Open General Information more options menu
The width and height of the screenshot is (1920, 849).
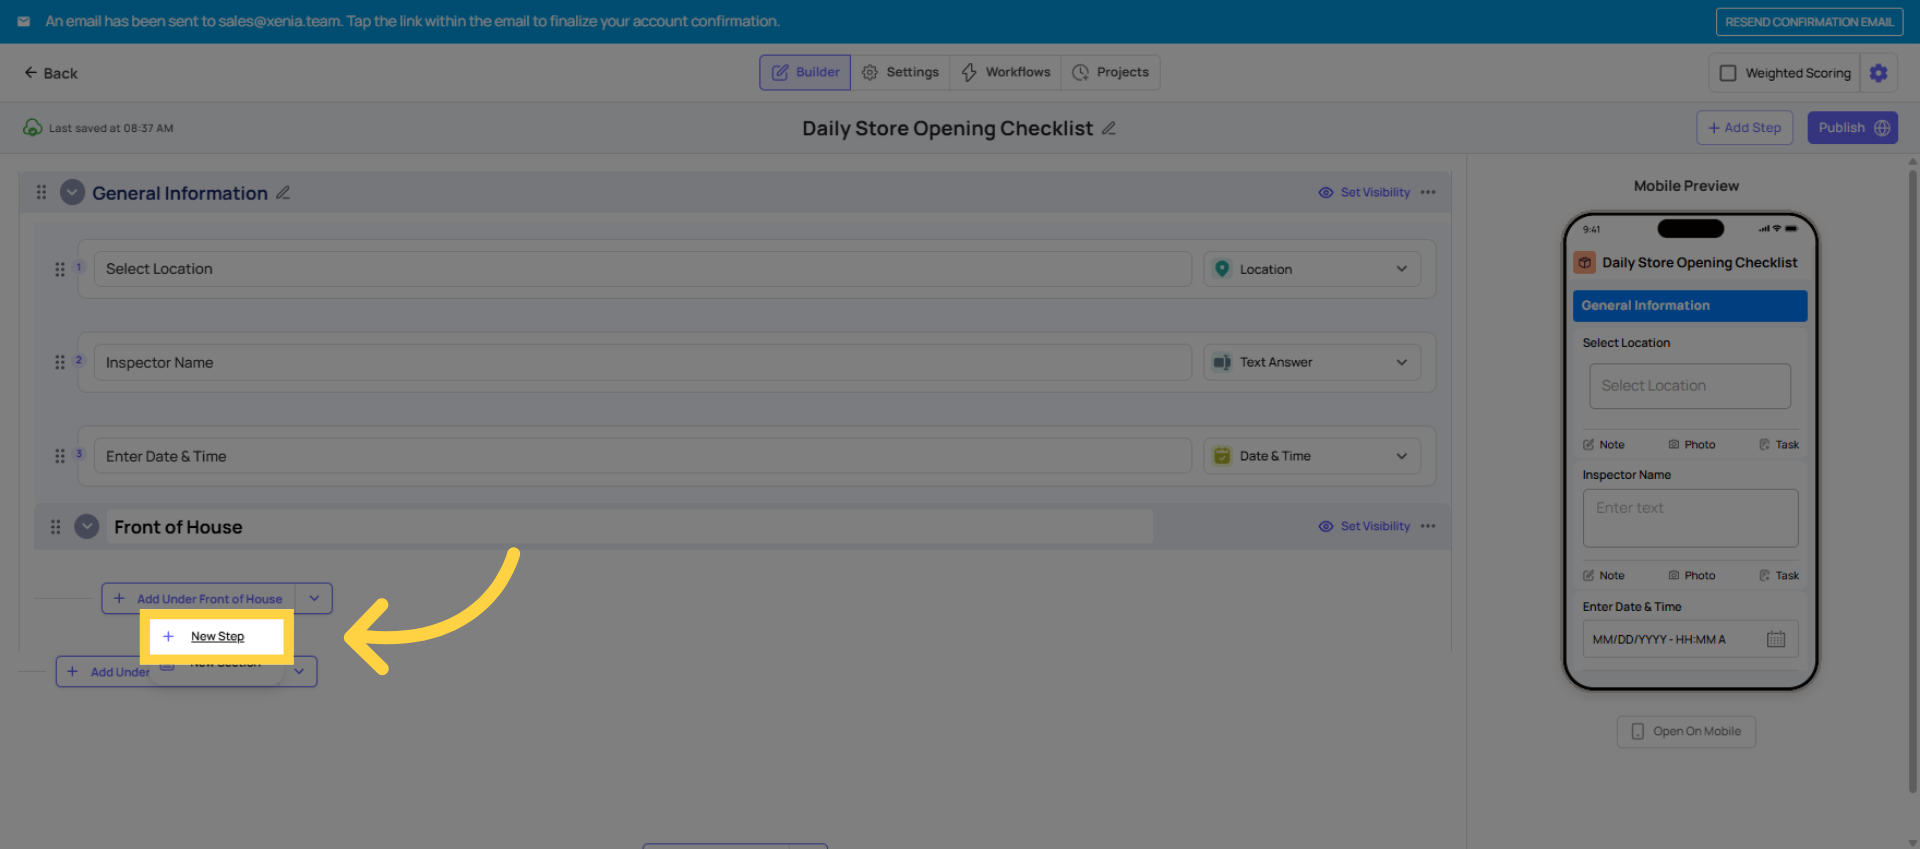pos(1428,192)
